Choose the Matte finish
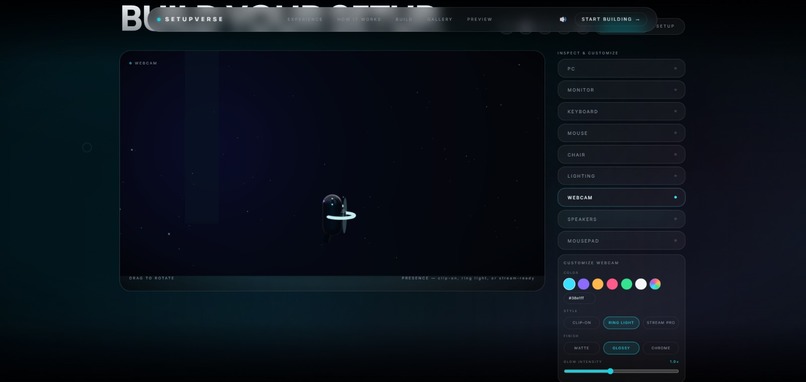Viewport: 806px width, 382px height. (x=581, y=348)
